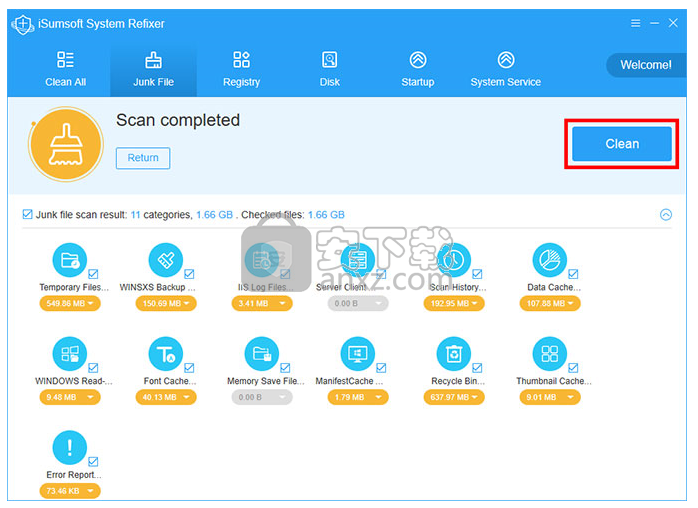Click the iSumsoft shield logo icon
This screenshot has width=698, height=508.
(23, 24)
